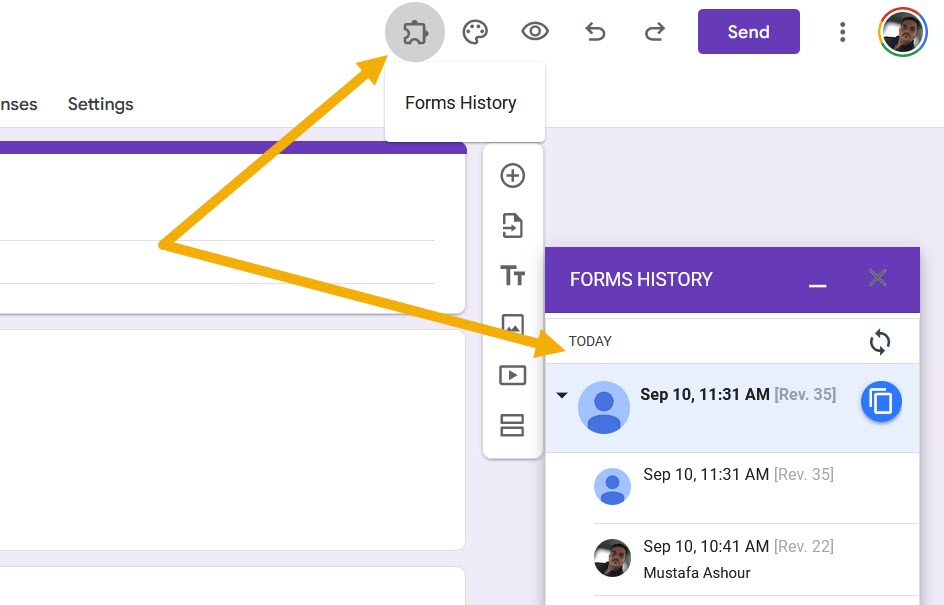Open the Customize Theme palette icon
Screen dimensions: 944x605
click(475, 31)
